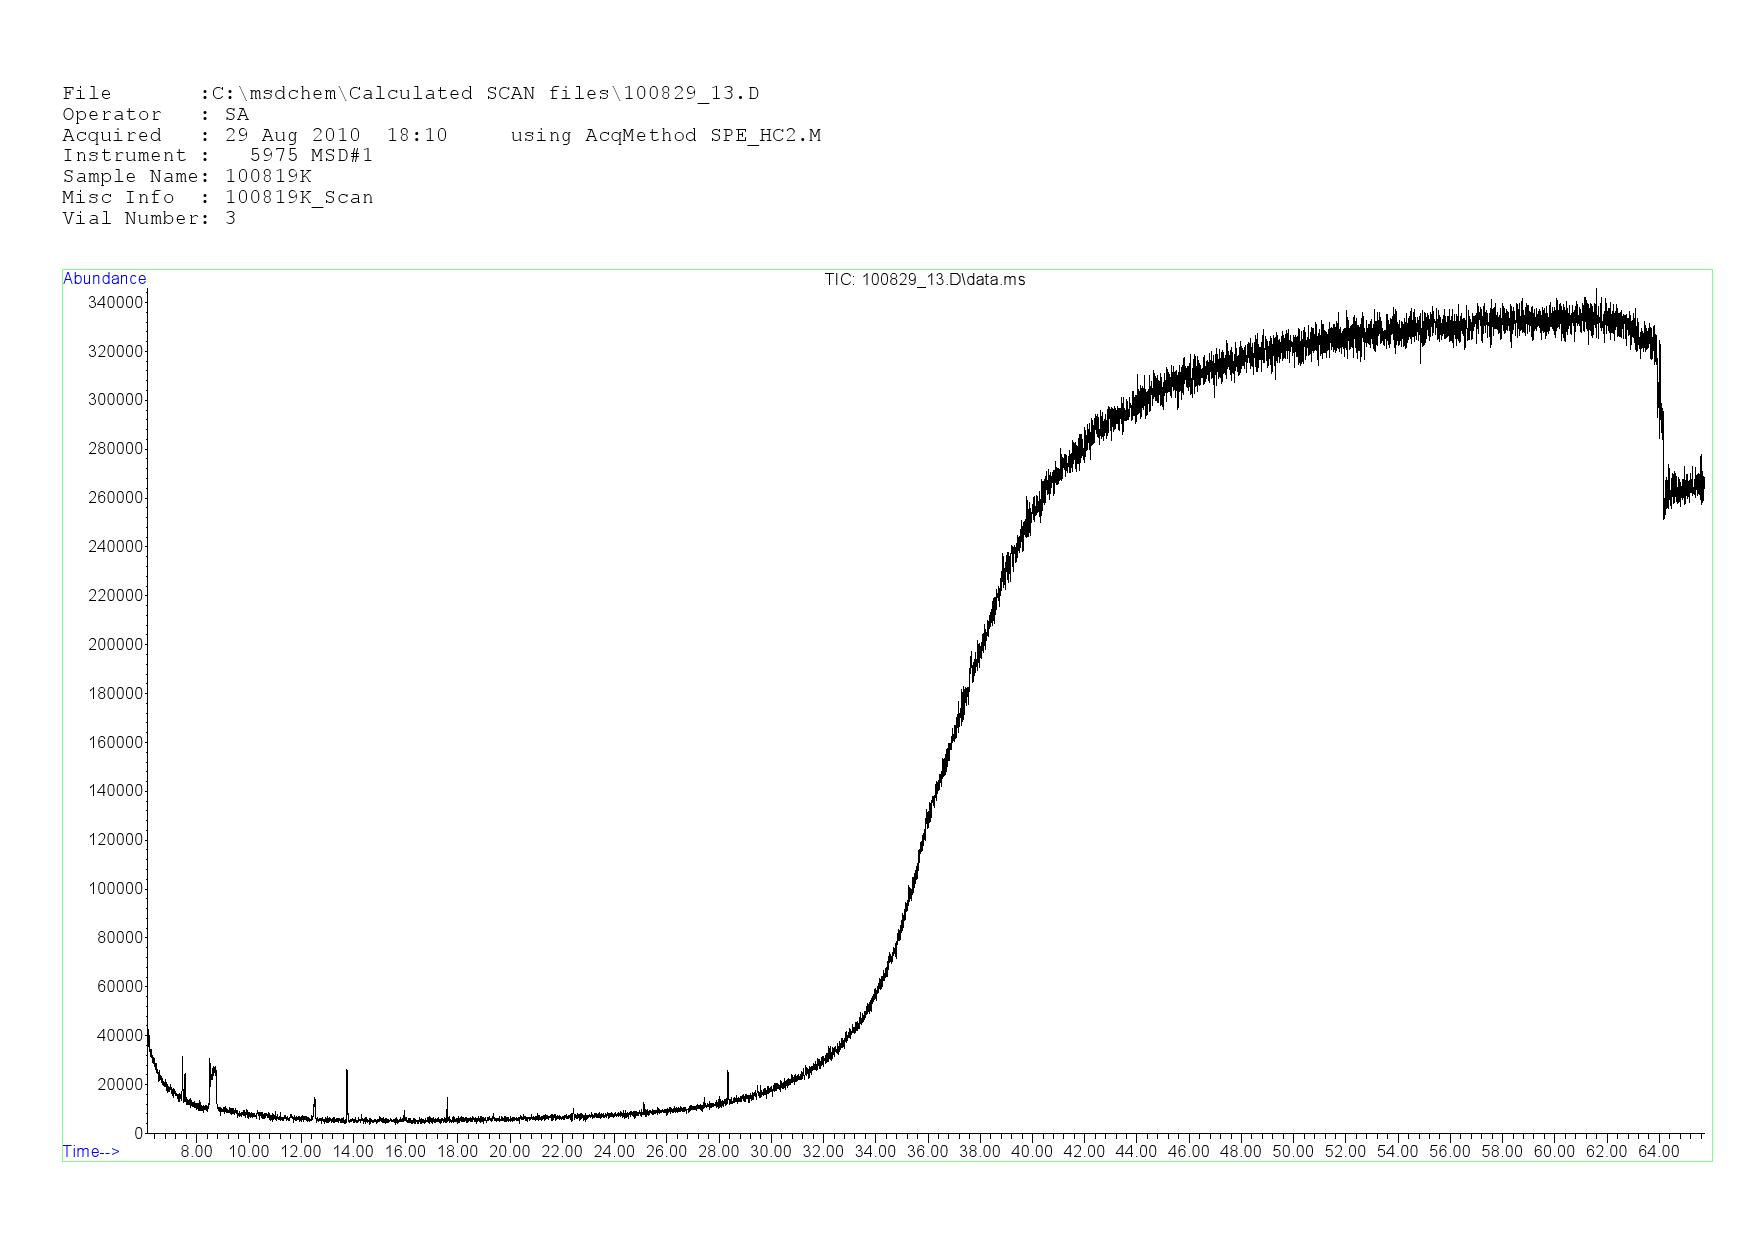The width and height of the screenshot is (1754, 1240).
Task: Select the Abundance y-axis label
Action: [105, 279]
